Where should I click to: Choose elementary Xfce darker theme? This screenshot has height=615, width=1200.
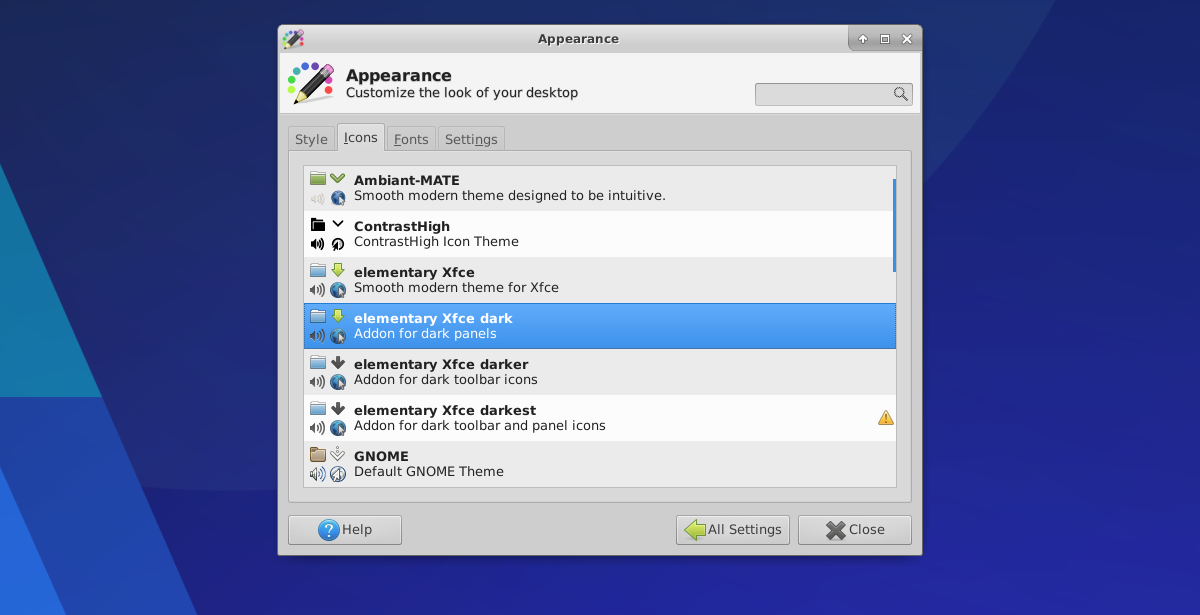[x=600, y=372]
